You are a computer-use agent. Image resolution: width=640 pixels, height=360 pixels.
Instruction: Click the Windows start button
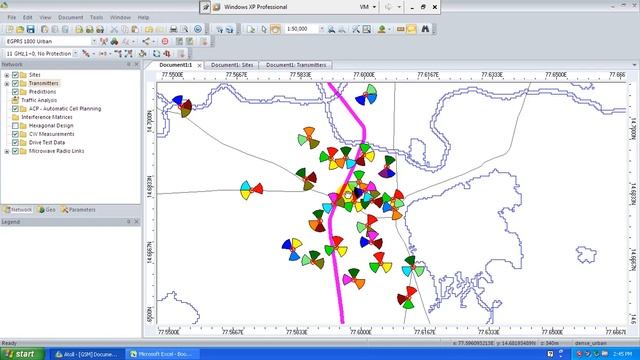[22, 354]
